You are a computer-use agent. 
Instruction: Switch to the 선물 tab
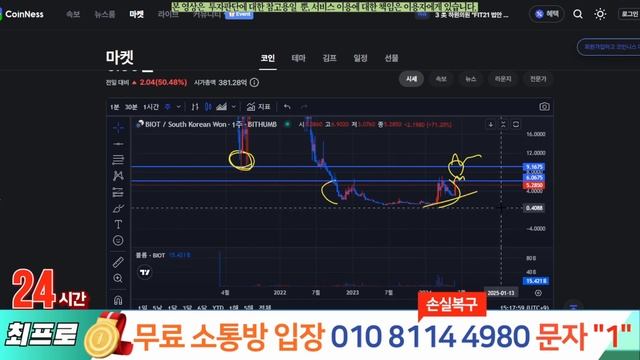pyautogui.click(x=391, y=58)
